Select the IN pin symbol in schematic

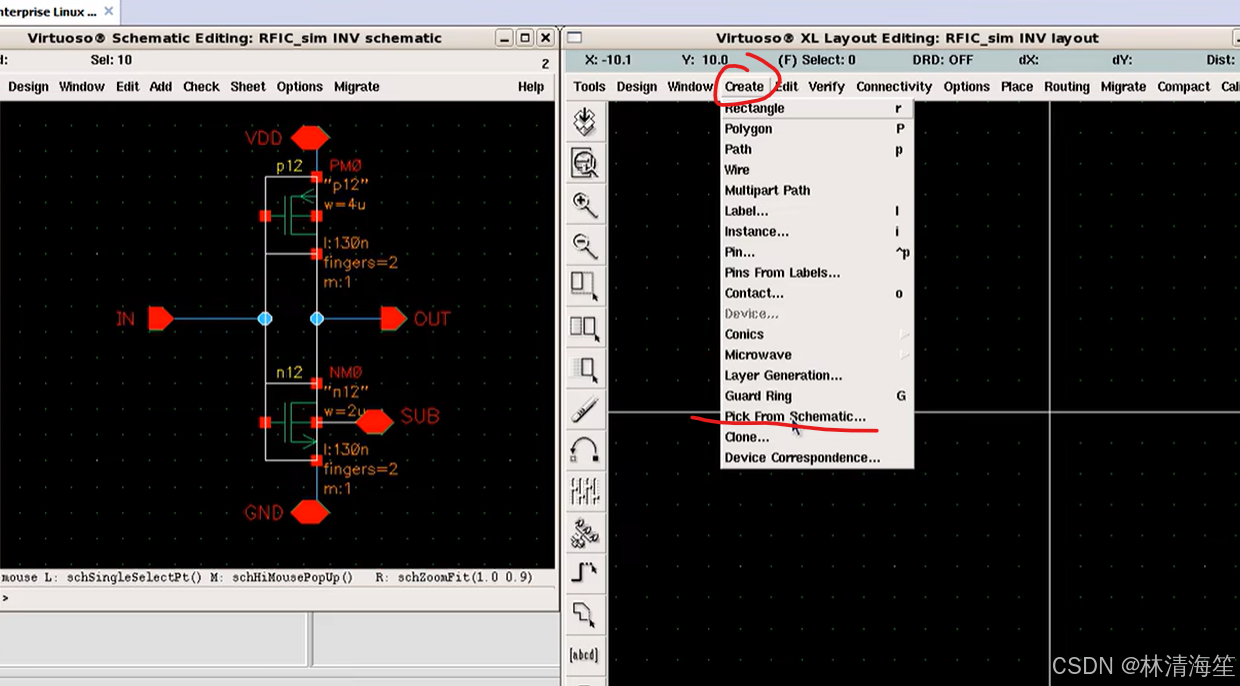161,319
